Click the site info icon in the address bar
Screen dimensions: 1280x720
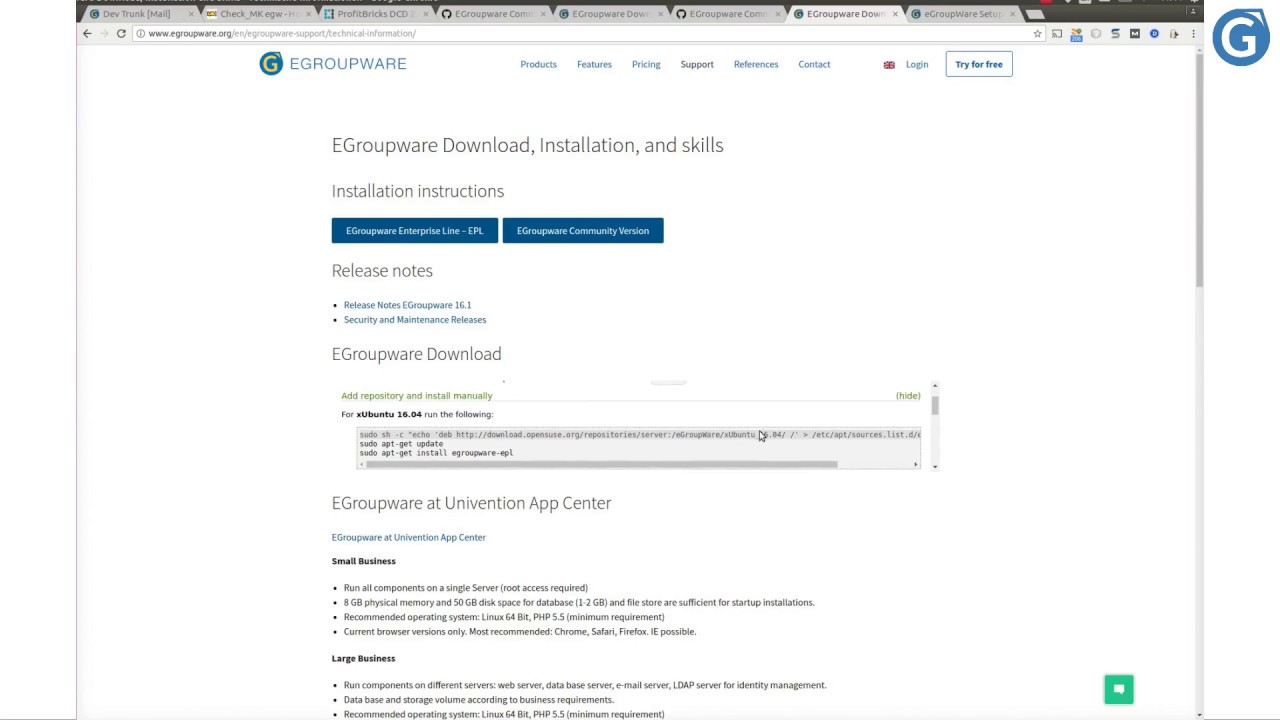click(x=140, y=33)
